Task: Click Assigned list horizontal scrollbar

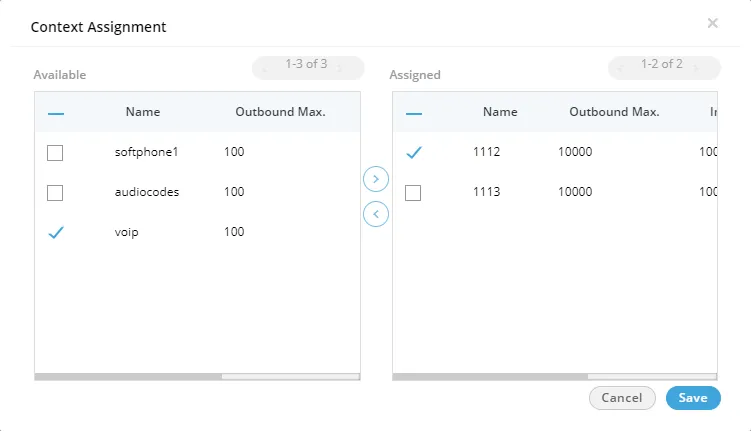Action: (490, 377)
